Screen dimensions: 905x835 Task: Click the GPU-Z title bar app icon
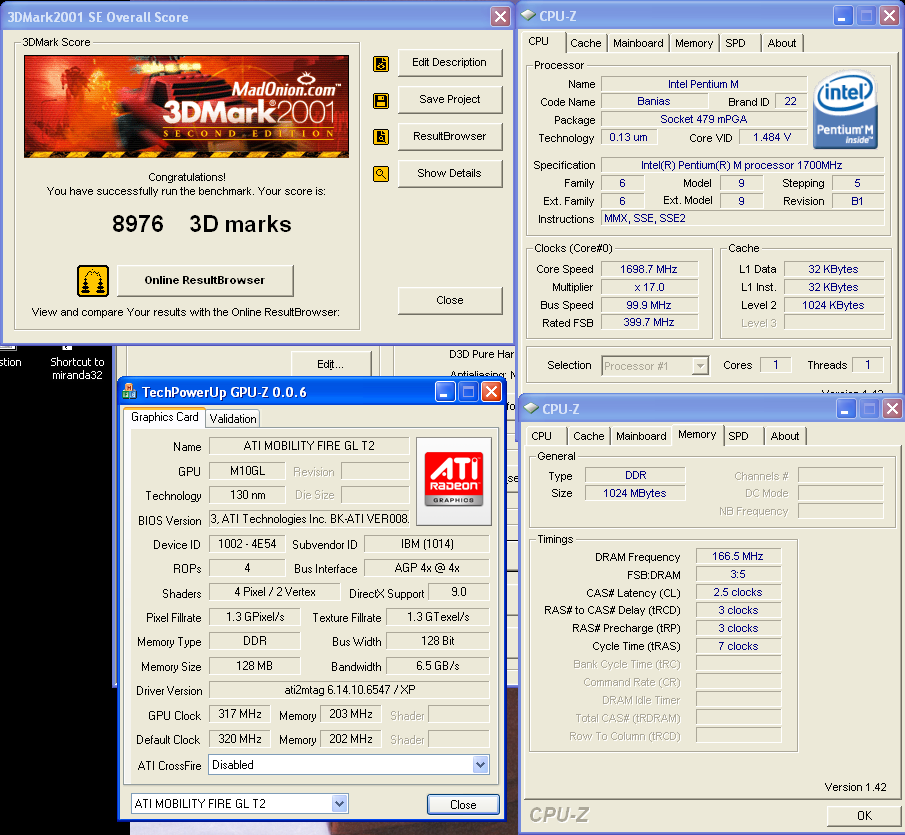pyautogui.click(x=129, y=392)
